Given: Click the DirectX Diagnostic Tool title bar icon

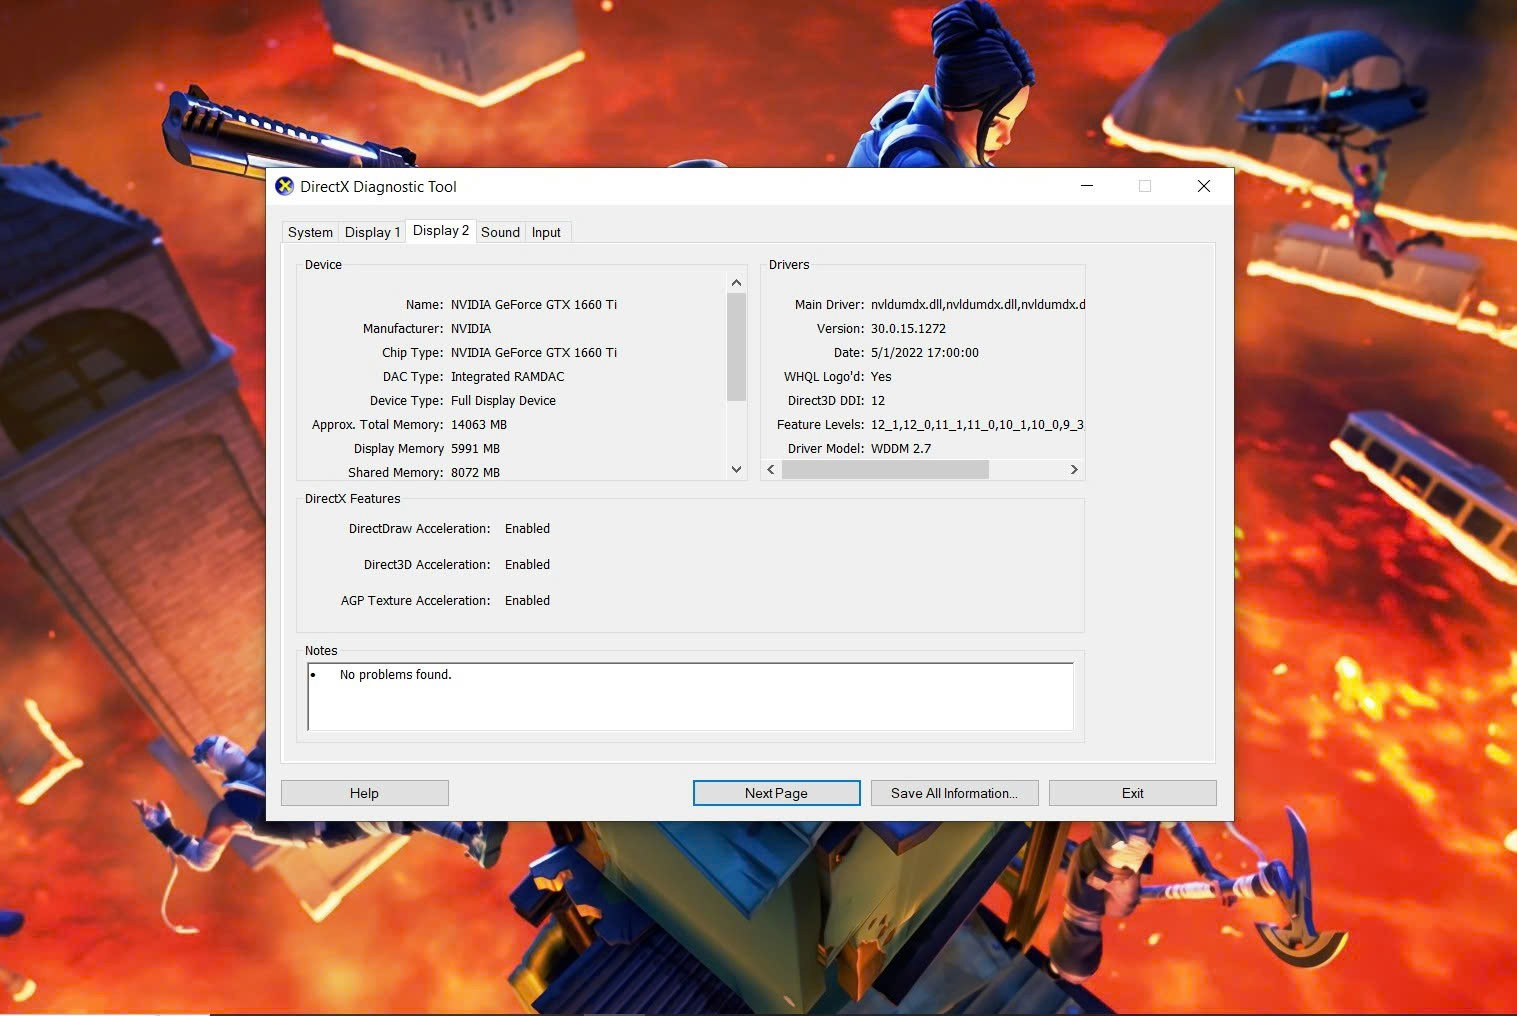Looking at the screenshot, I should pyautogui.click(x=285, y=186).
